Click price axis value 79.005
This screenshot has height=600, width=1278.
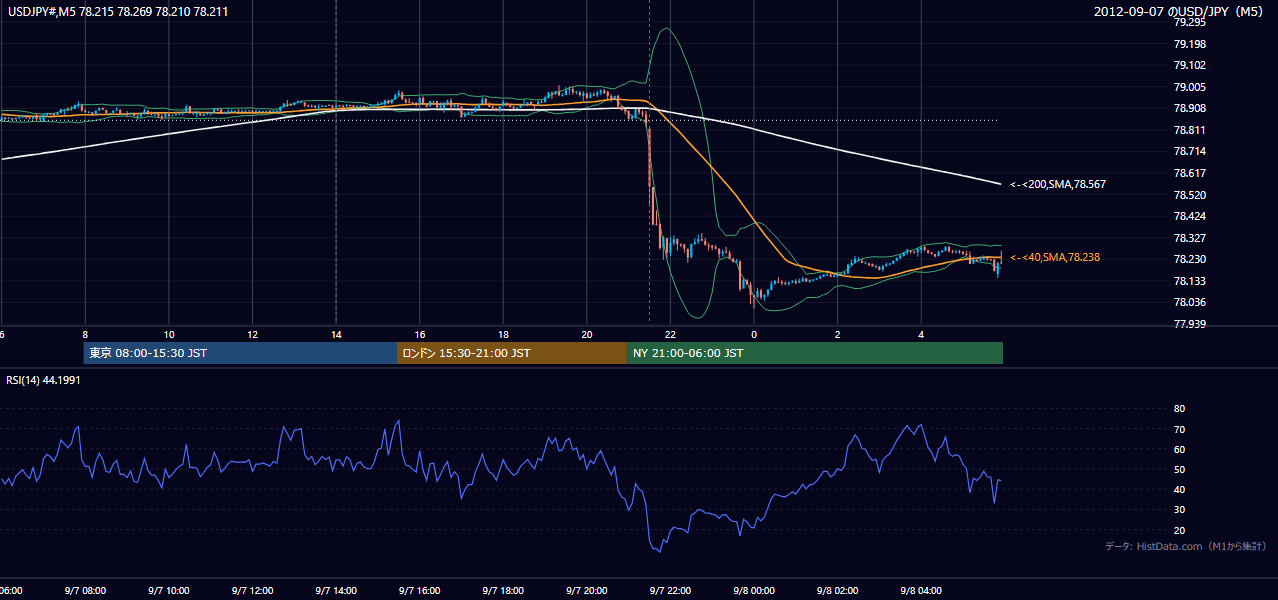click(x=1188, y=87)
